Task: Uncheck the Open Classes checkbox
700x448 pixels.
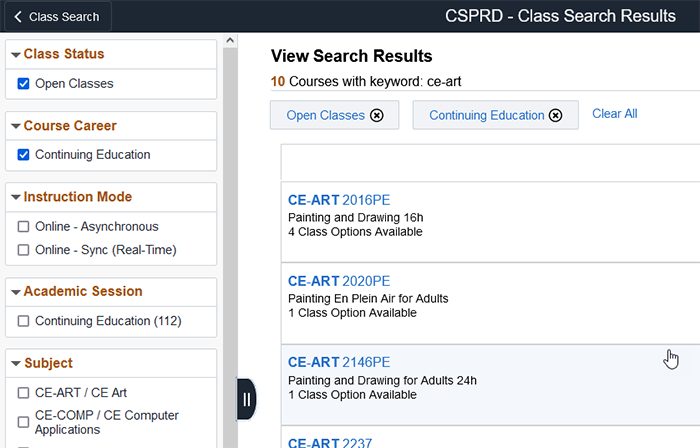Action: coord(23,83)
